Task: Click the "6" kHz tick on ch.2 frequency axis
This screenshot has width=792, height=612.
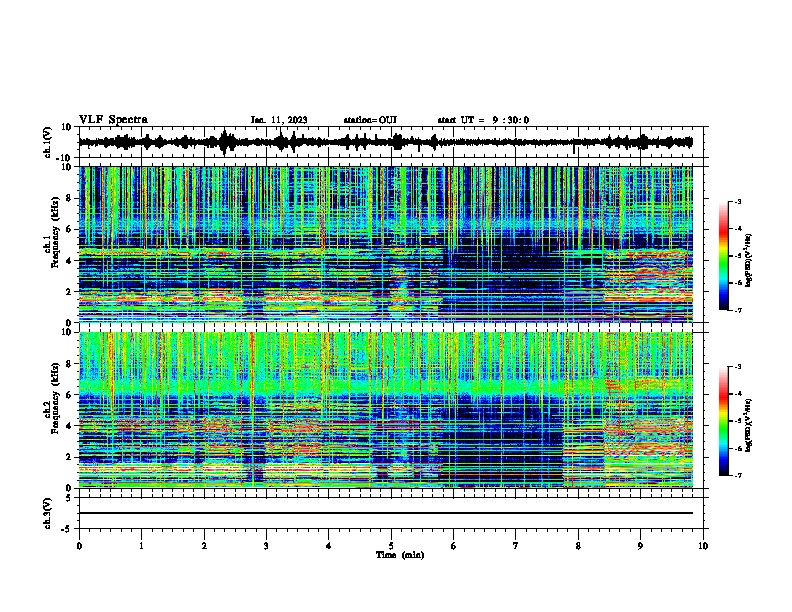Action: [70, 394]
